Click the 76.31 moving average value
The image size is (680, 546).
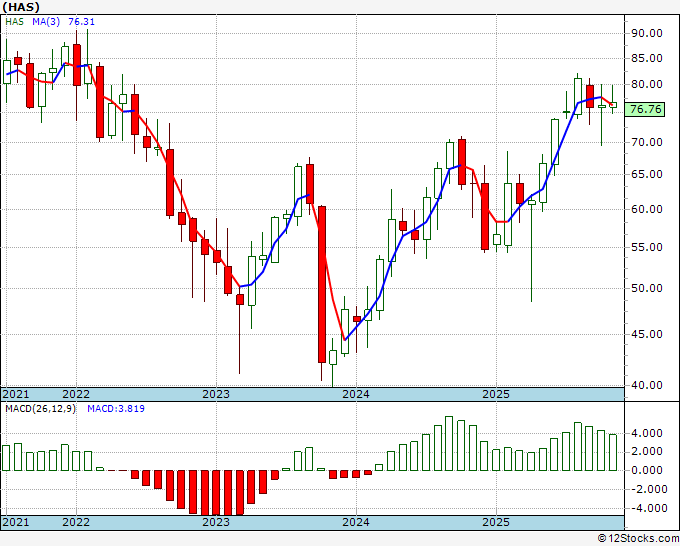81,22
